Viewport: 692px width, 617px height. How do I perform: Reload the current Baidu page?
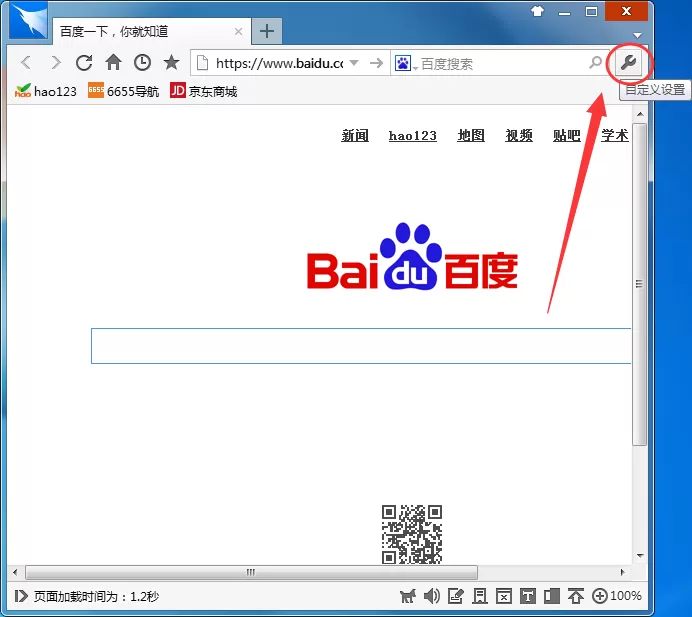click(x=84, y=63)
